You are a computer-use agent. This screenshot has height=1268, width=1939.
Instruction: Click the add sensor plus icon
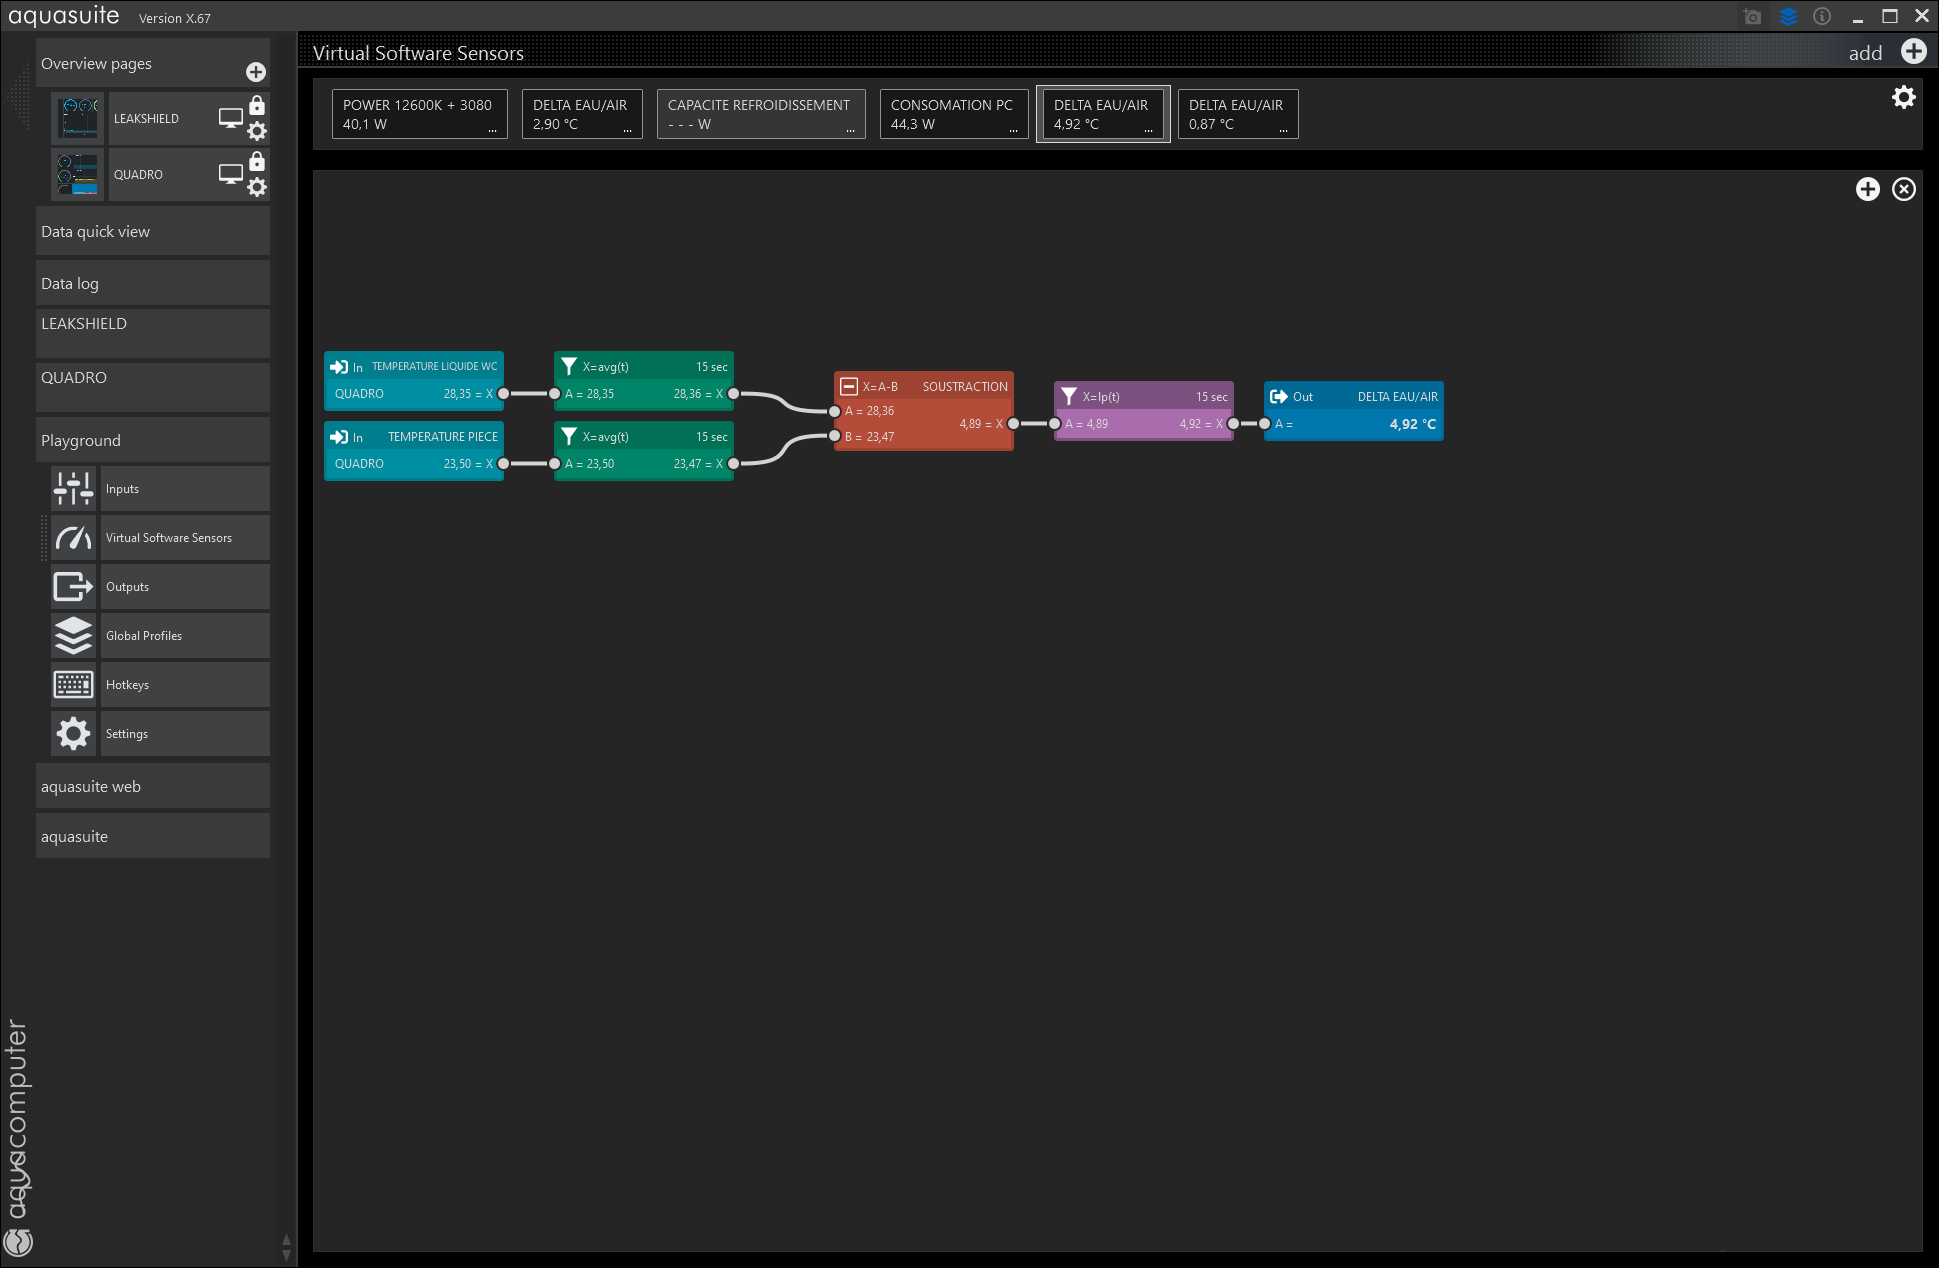point(1913,52)
